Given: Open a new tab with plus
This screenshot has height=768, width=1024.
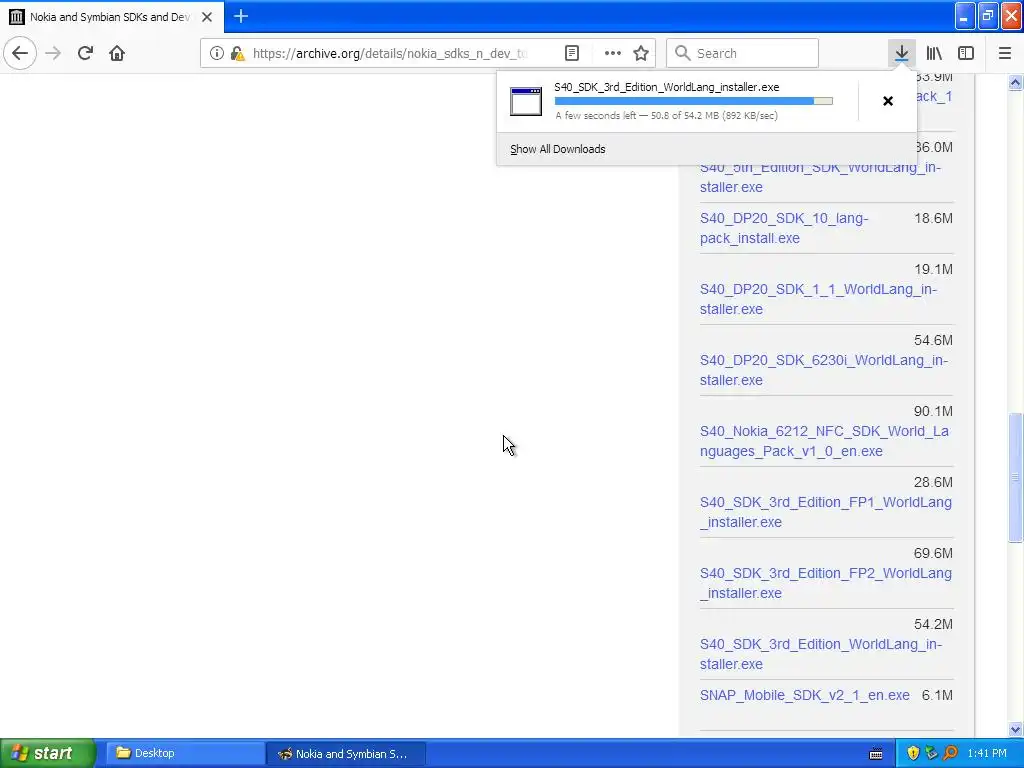Looking at the screenshot, I should 241,16.
